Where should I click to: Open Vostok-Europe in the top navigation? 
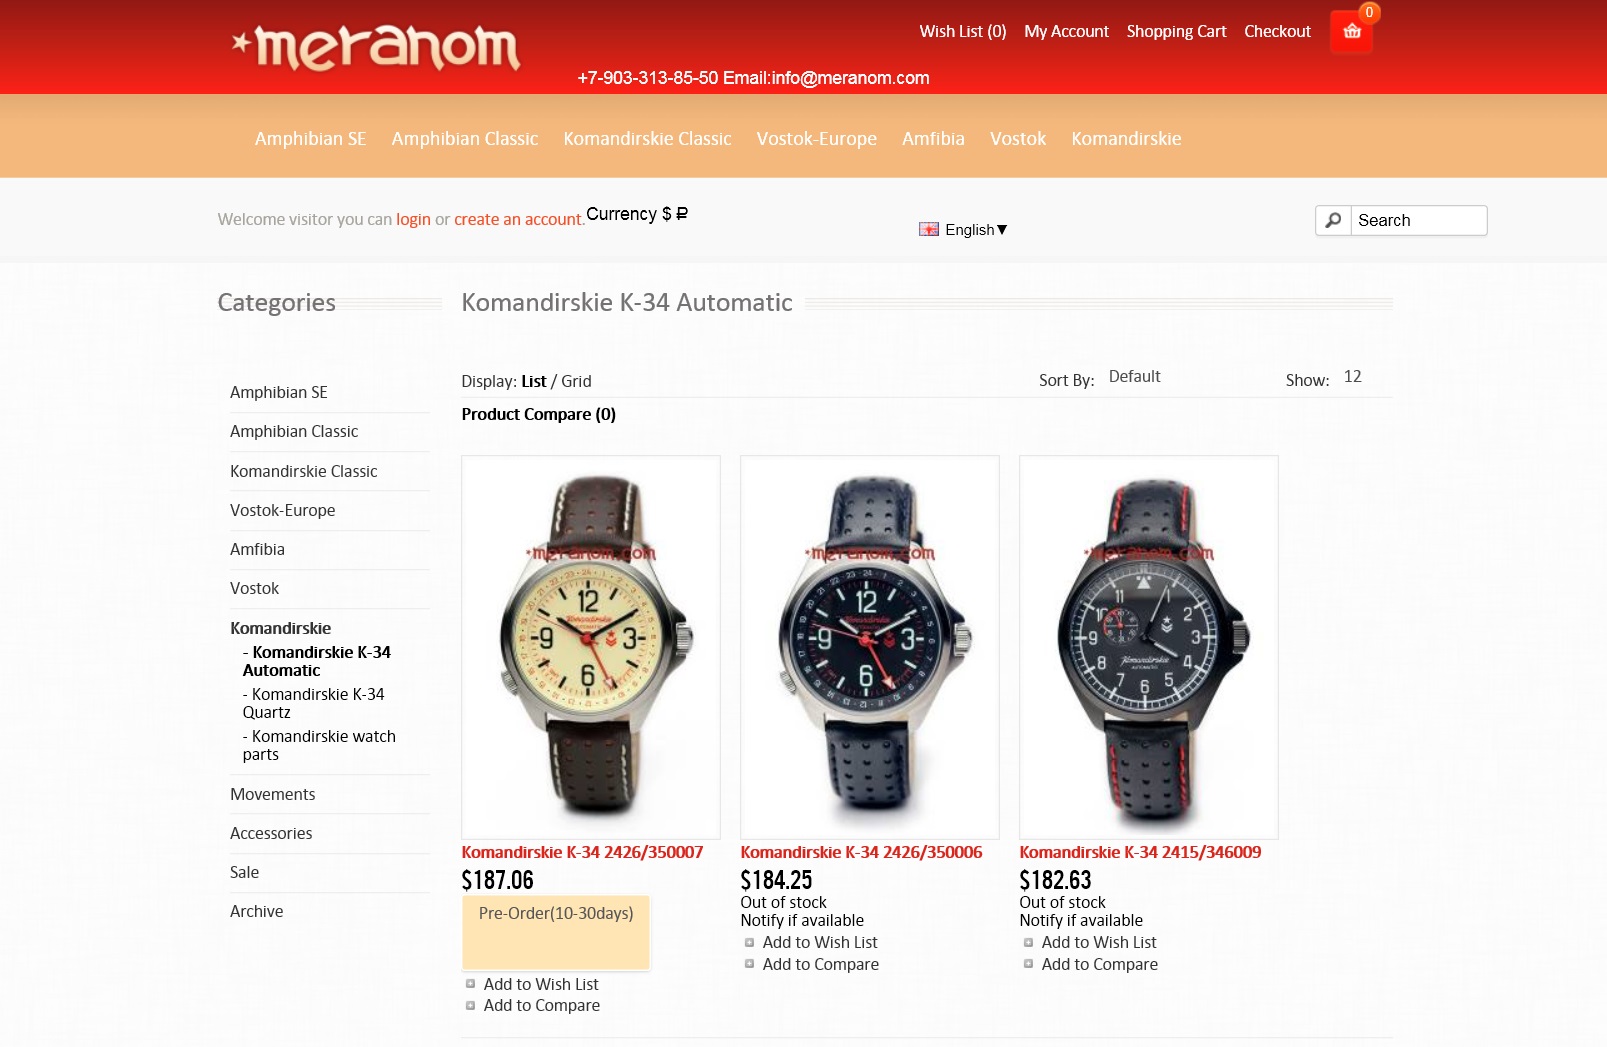(816, 138)
